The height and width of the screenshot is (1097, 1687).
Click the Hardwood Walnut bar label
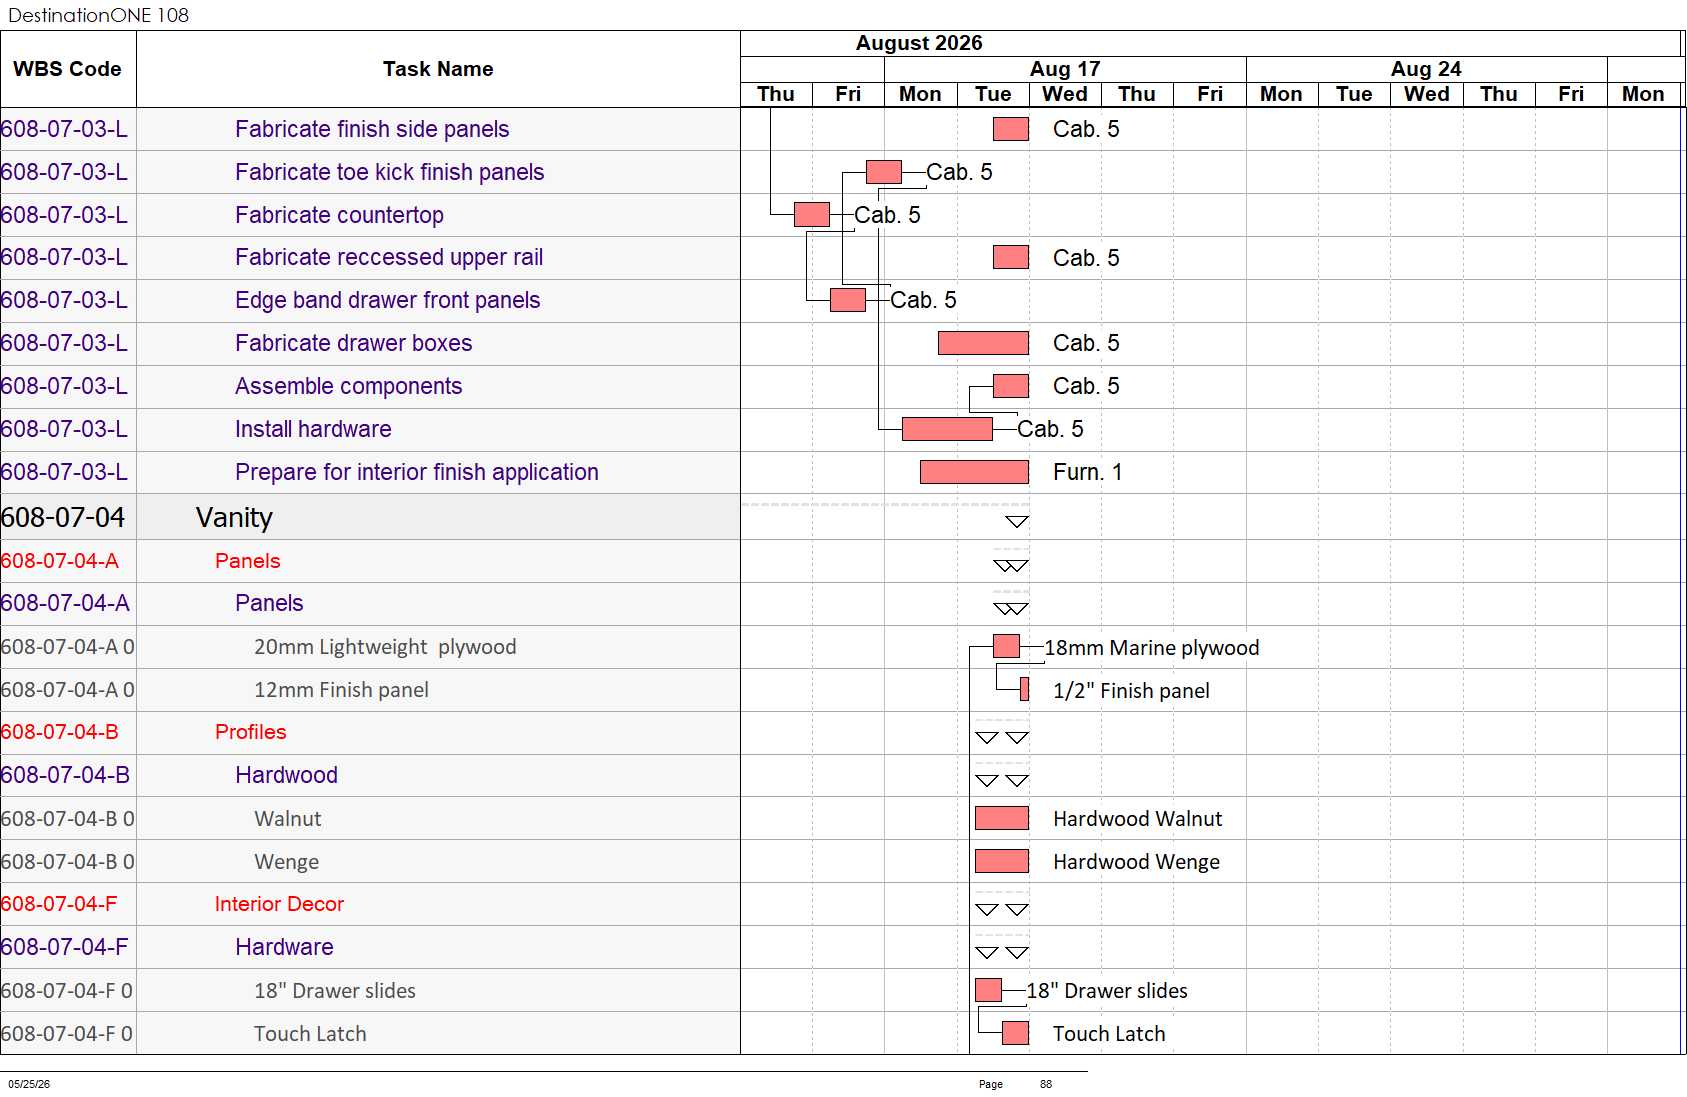1137,819
